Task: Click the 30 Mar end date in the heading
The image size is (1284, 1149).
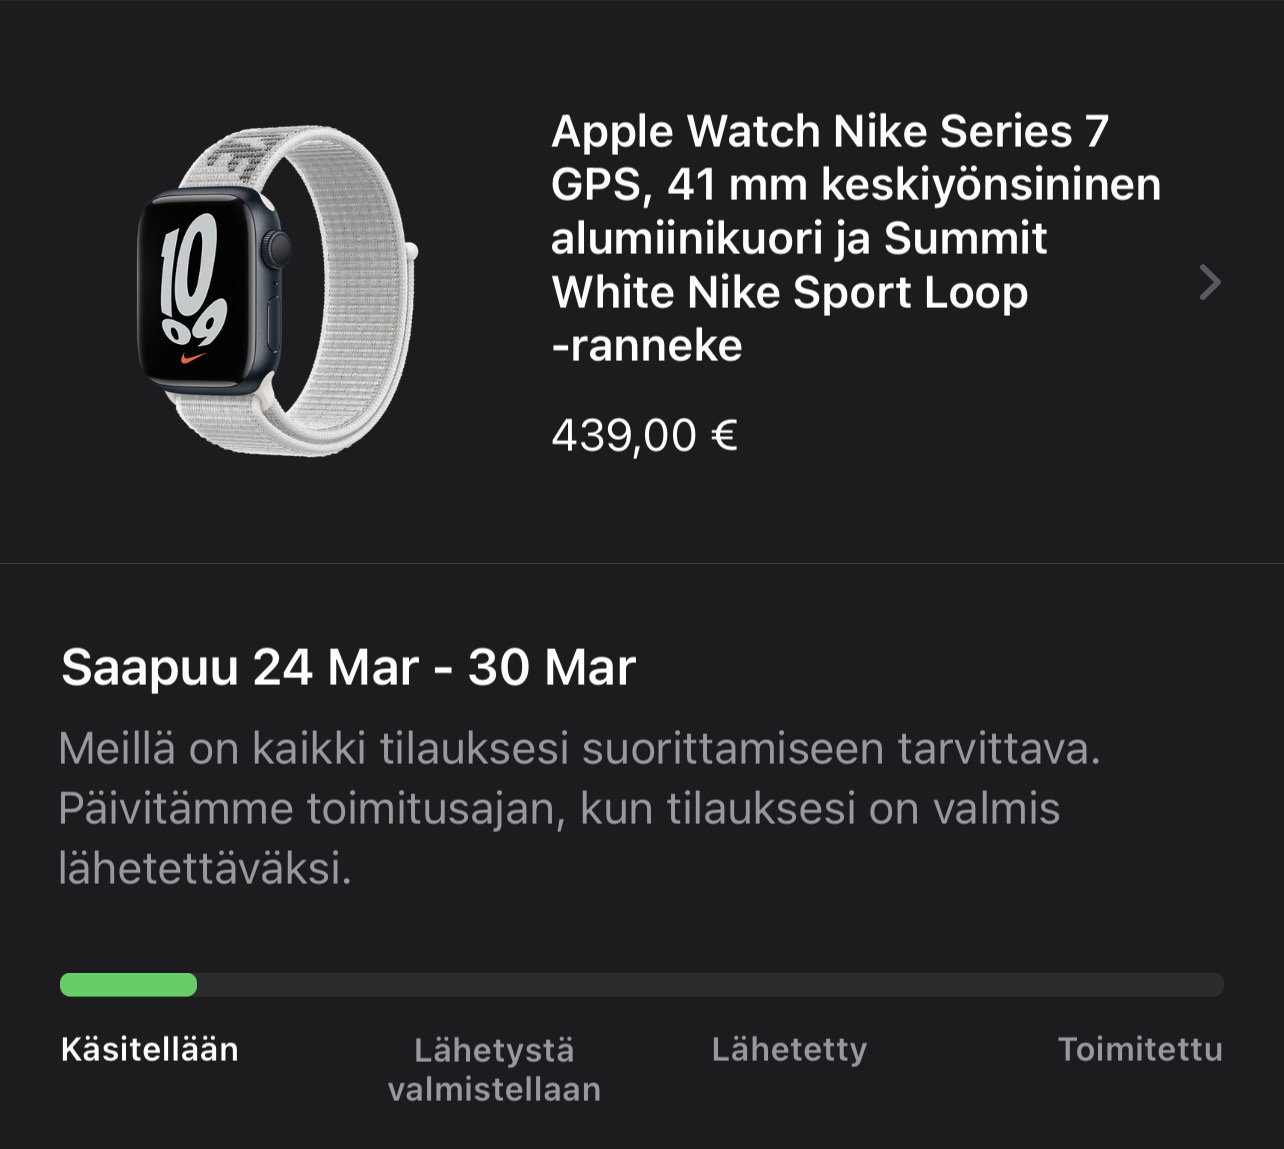Action: [x=551, y=667]
